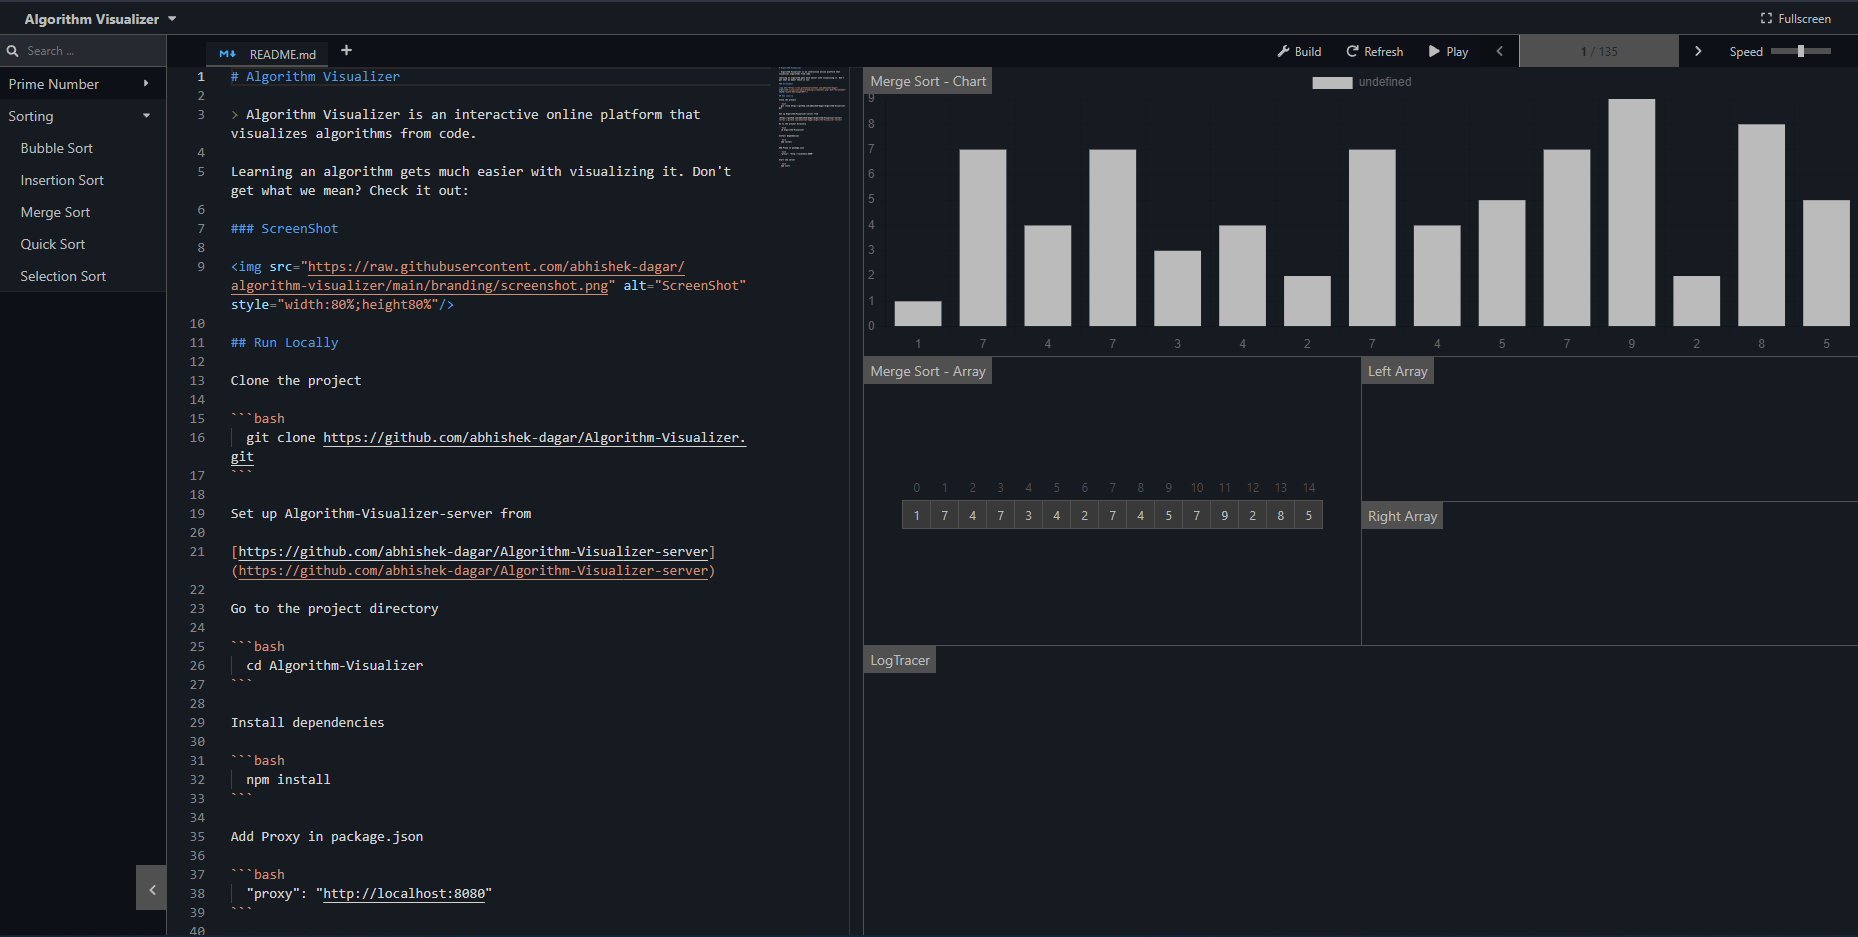Viewport: 1858px width, 937px height.
Task: Click line number 19 in the editor gutter
Action: tap(197, 514)
